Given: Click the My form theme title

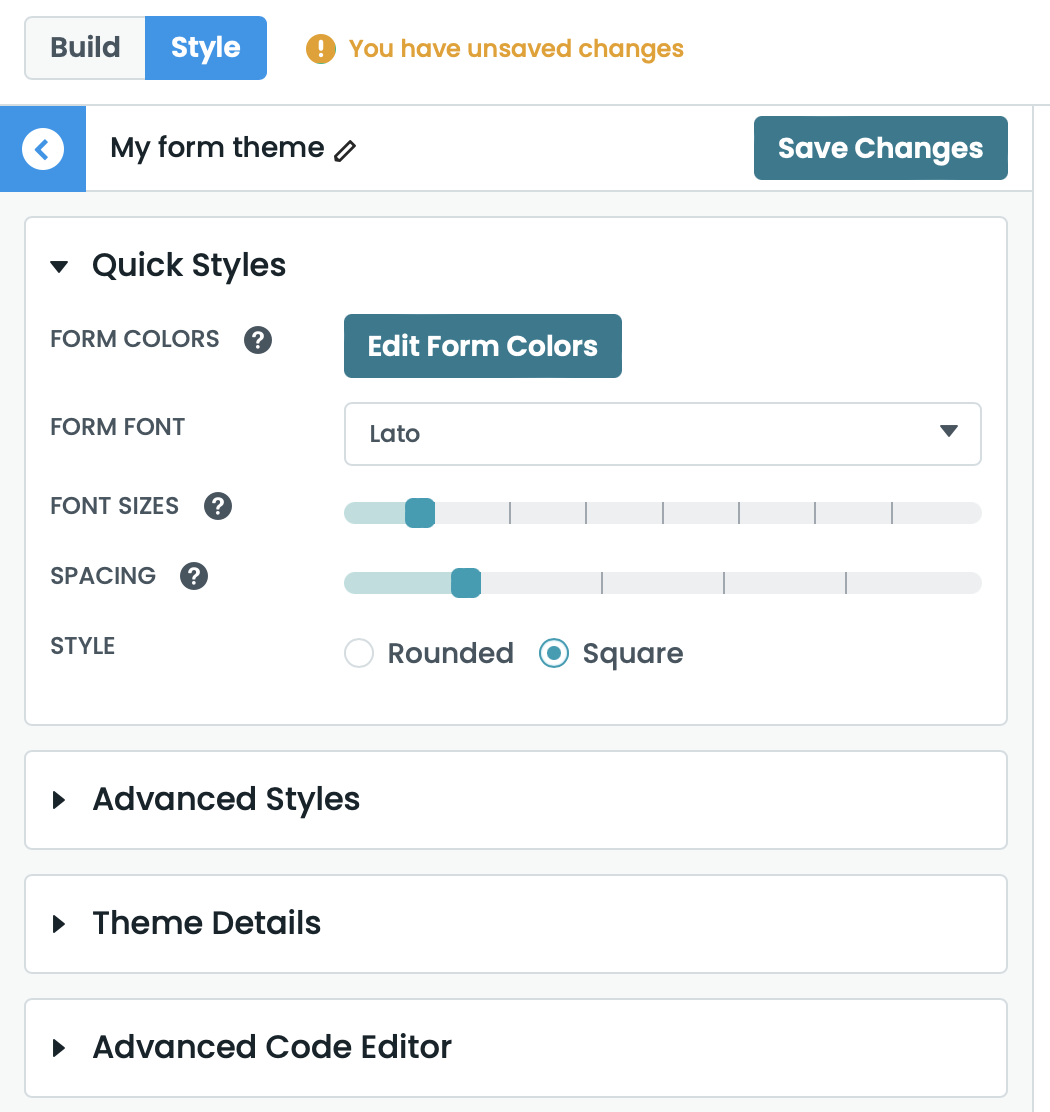Looking at the screenshot, I should [217, 148].
